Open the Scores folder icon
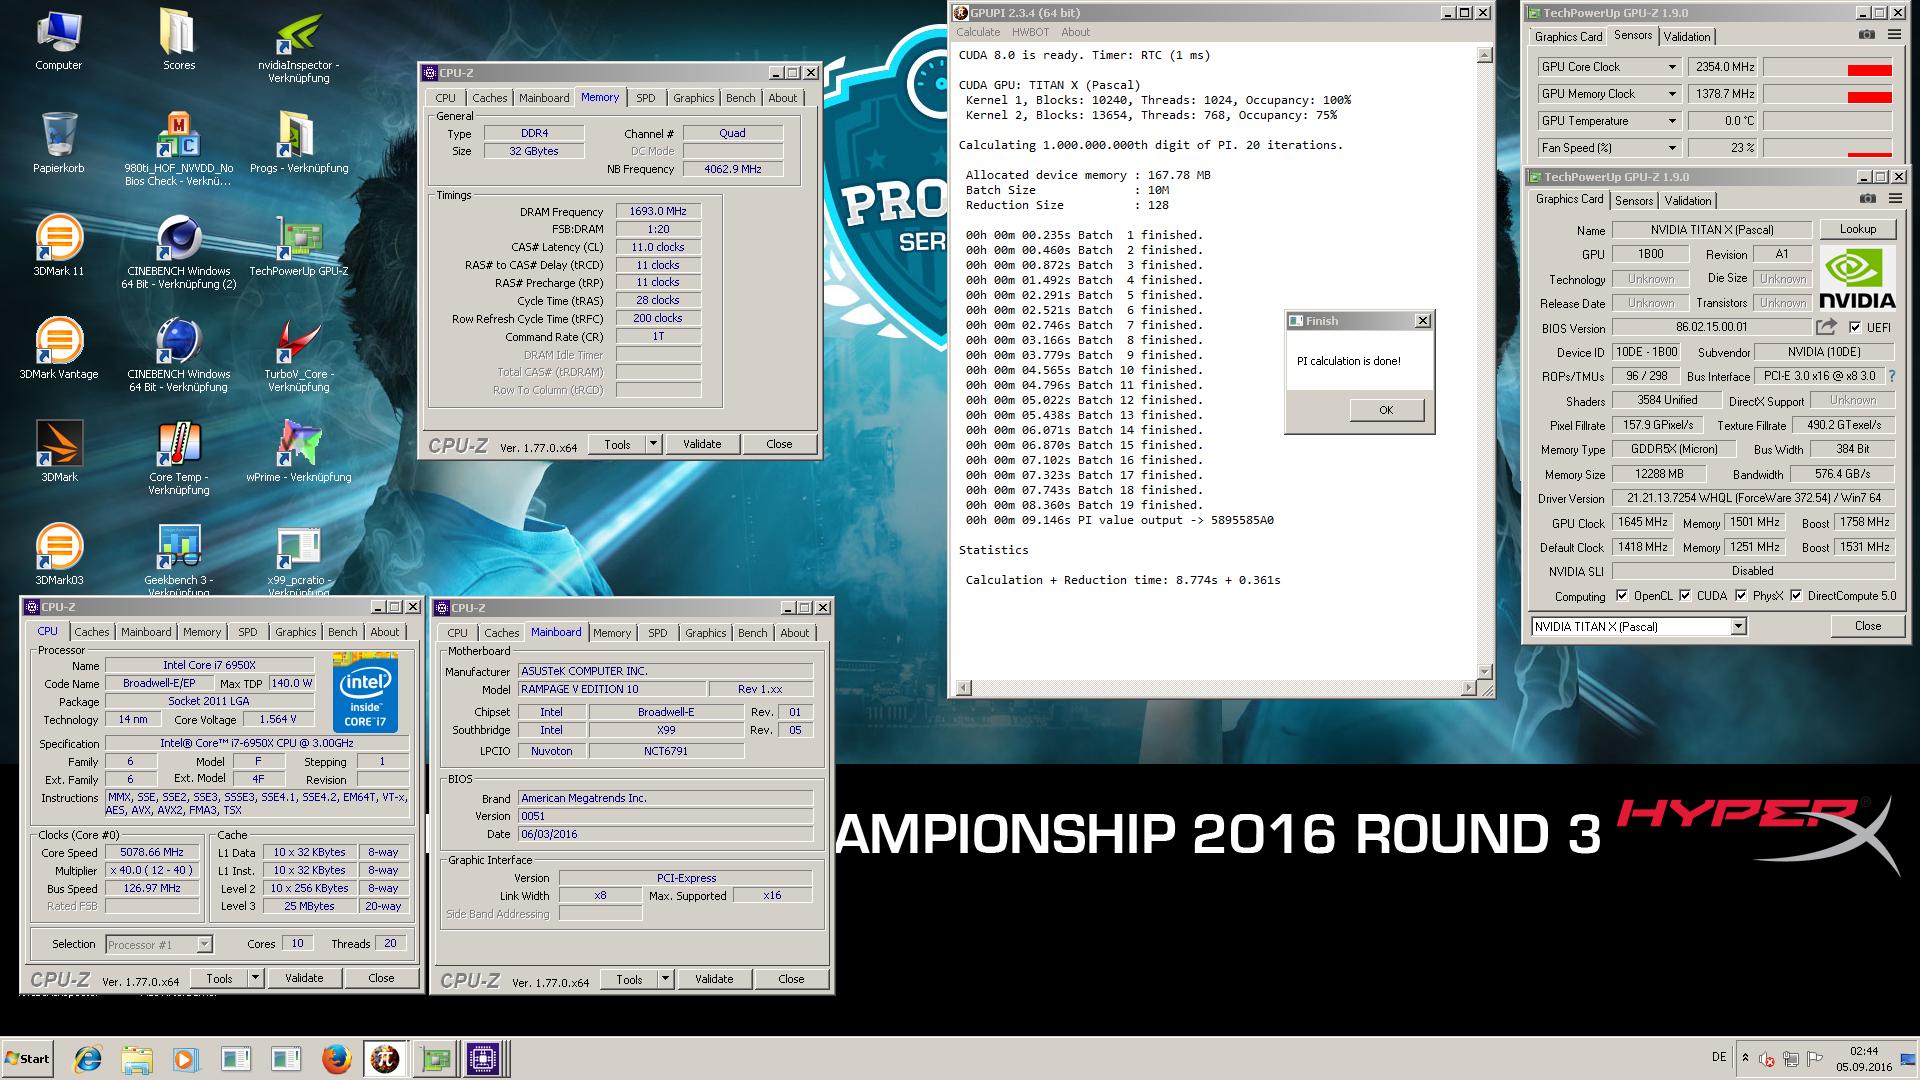 (x=179, y=40)
